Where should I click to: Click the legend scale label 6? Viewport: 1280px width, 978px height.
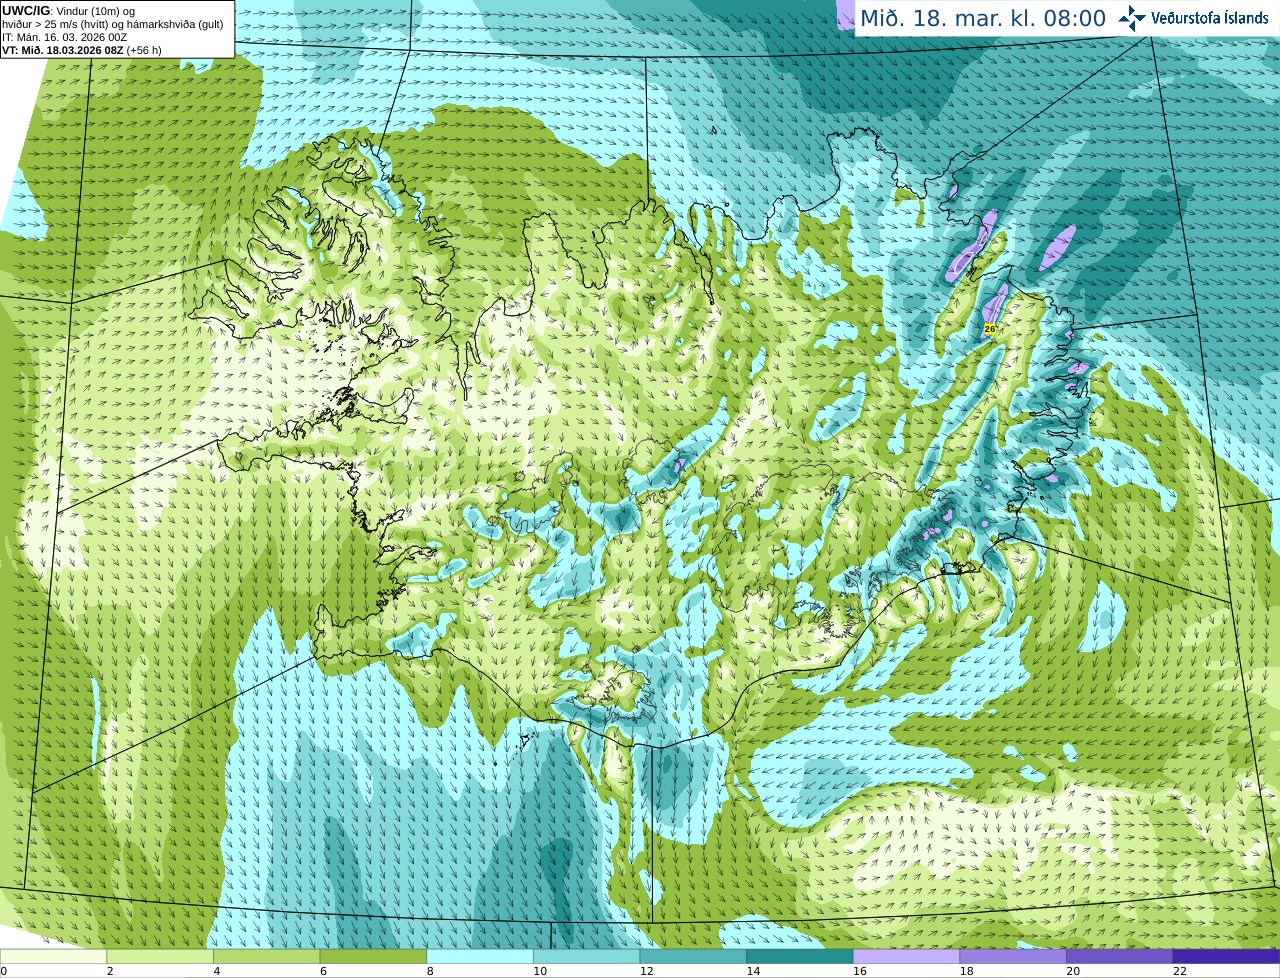coord(323,971)
